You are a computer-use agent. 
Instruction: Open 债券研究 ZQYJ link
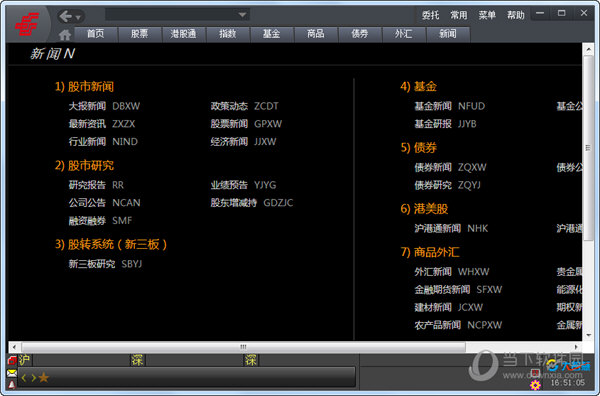(447, 185)
